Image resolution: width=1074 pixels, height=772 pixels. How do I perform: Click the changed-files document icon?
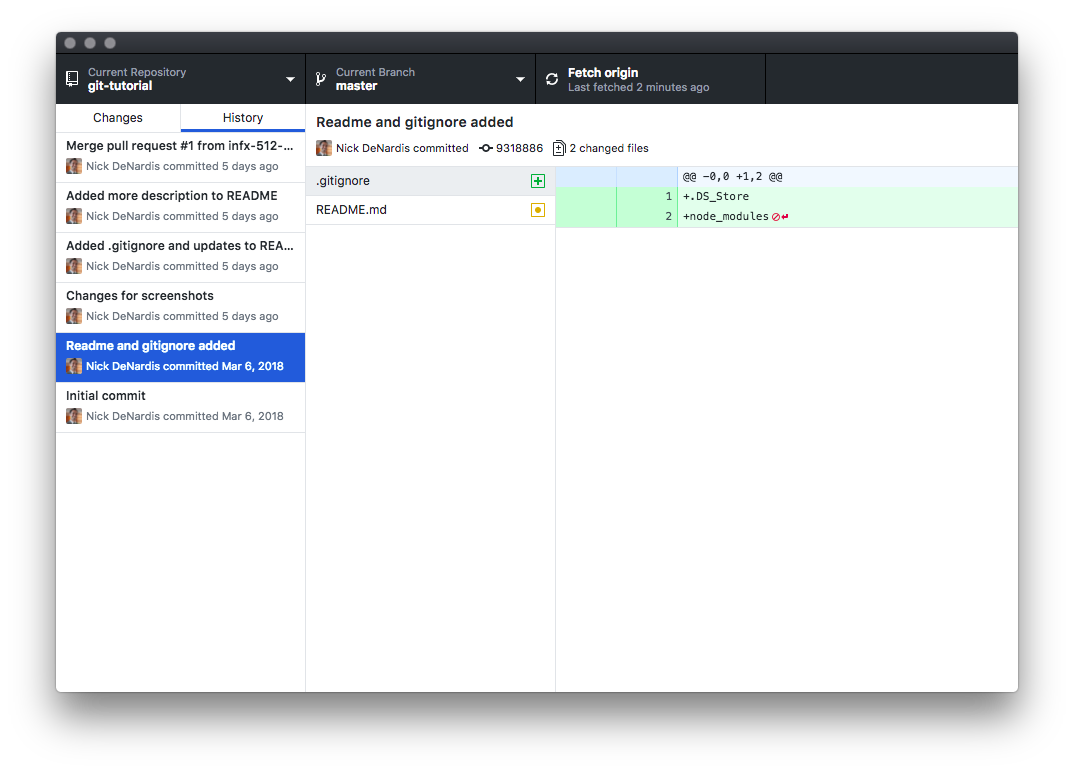tap(560, 147)
